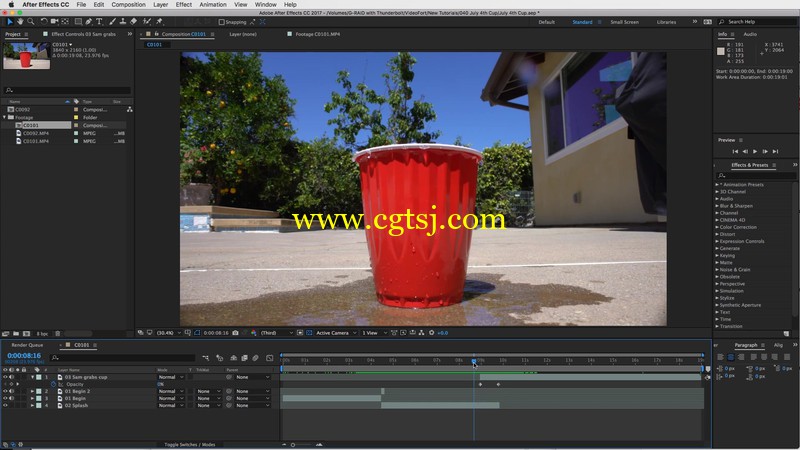Expand the 02 Splash layer
Viewport: 800px width, 450px height.
pos(32,406)
